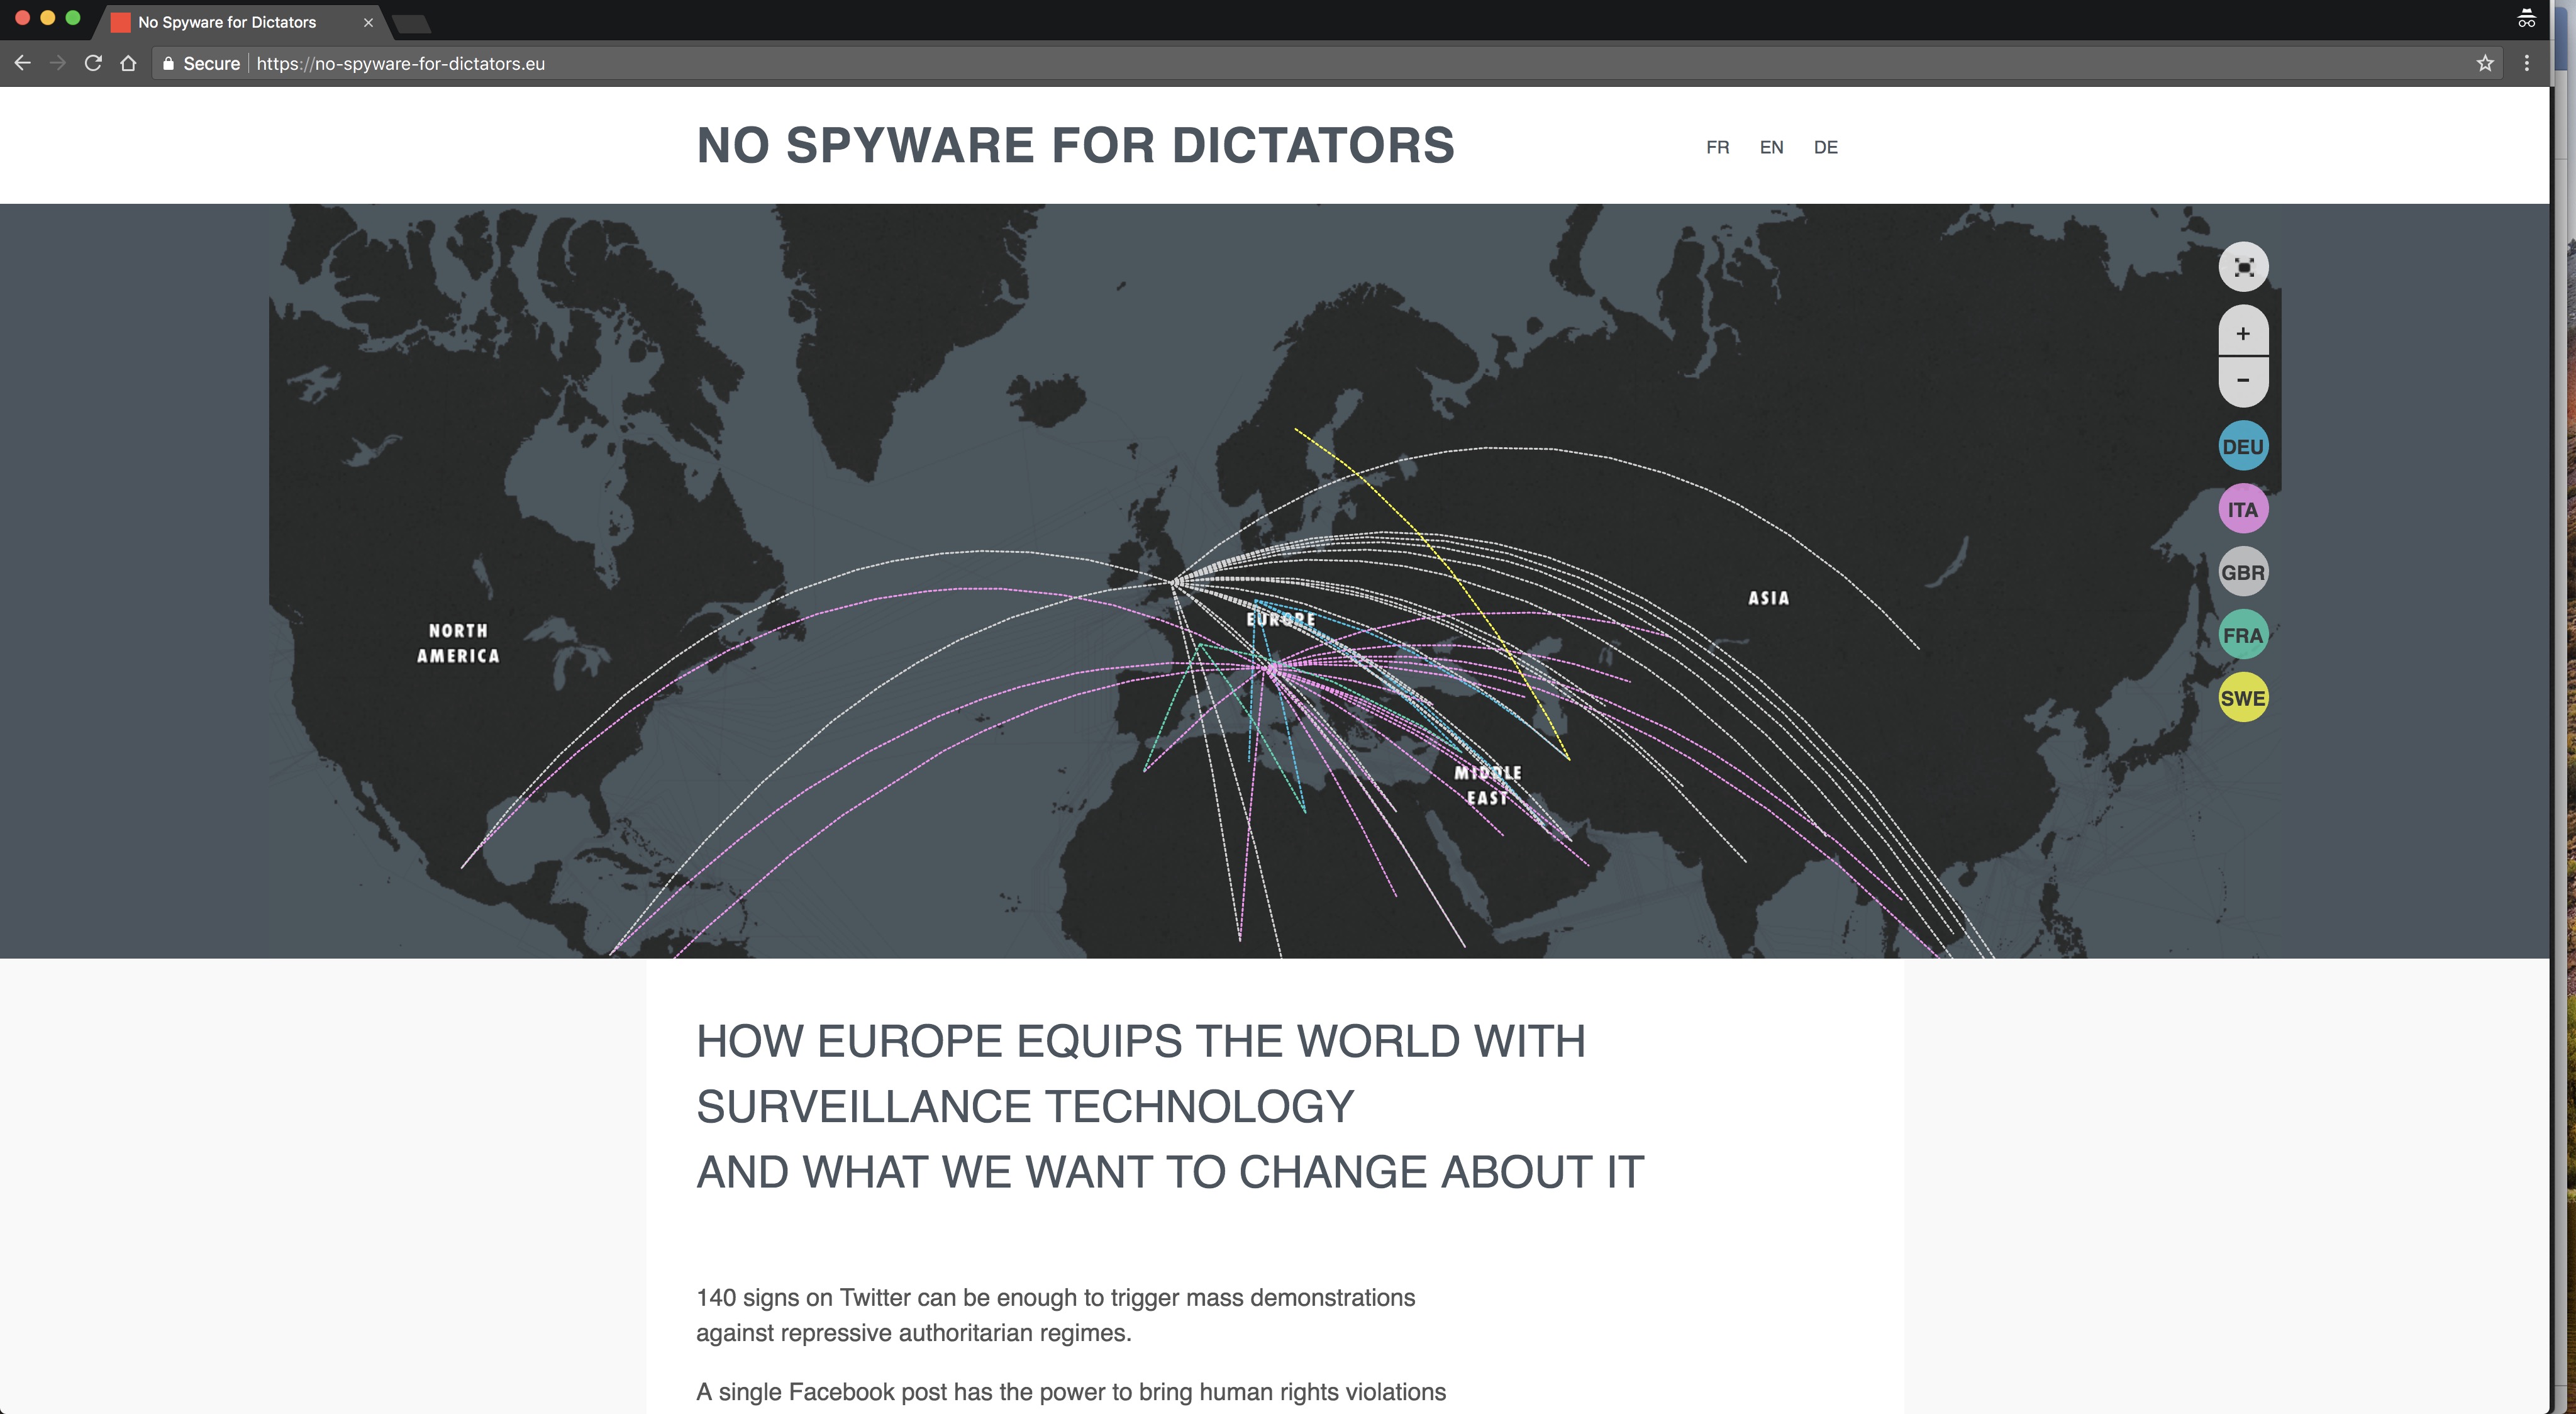Screen dimensions: 2576x1414
Task: Click the SWE country filter icon
Action: (2242, 696)
